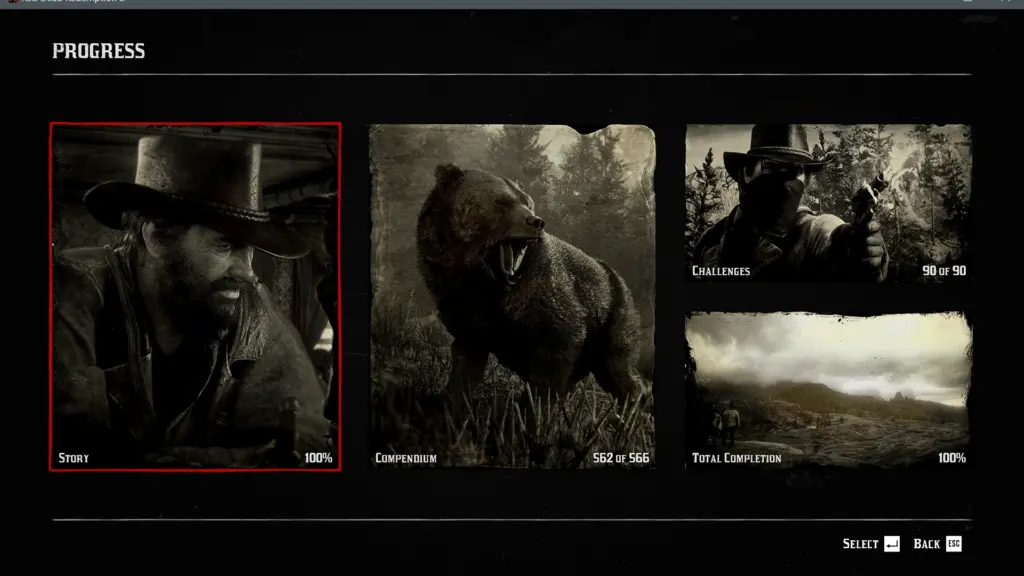Choose the Challenges label text

coord(721,271)
